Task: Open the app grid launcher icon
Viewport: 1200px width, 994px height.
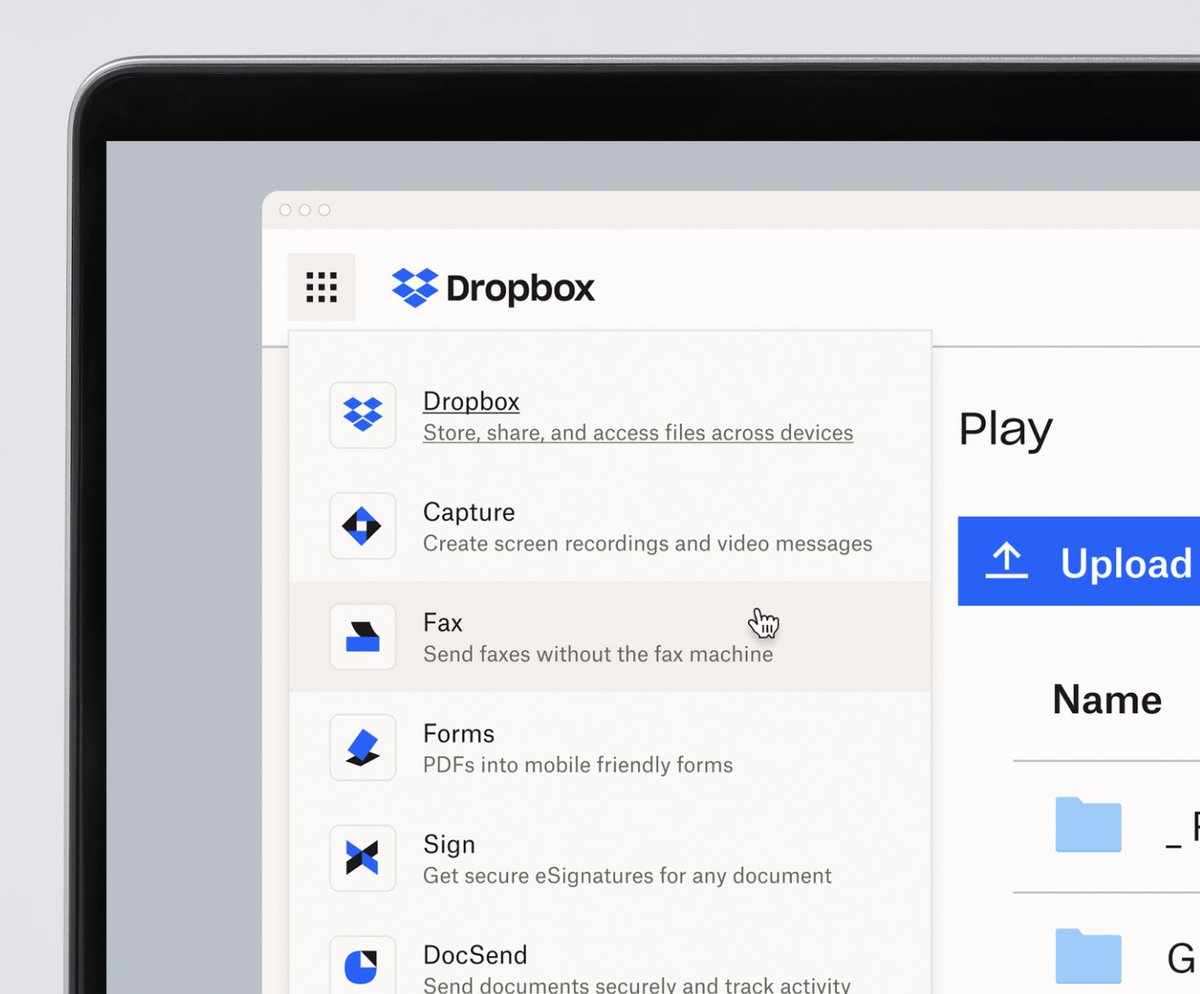Action: coord(321,287)
